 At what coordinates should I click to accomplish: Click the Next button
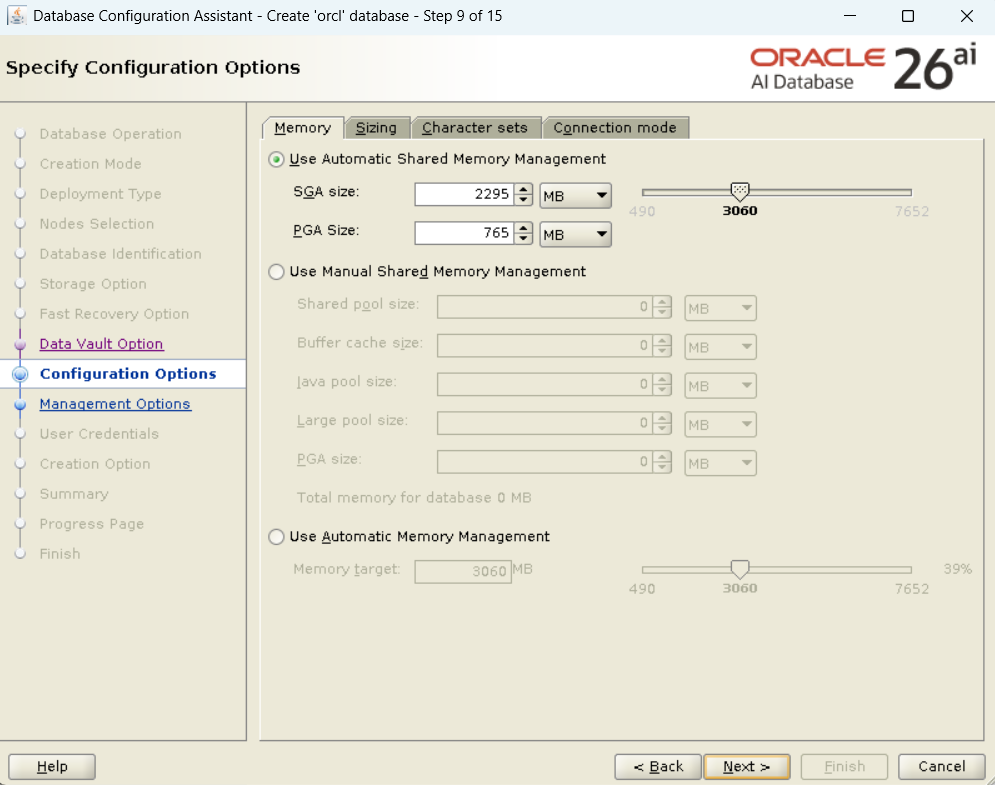pyautogui.click(x=746, y=767)
